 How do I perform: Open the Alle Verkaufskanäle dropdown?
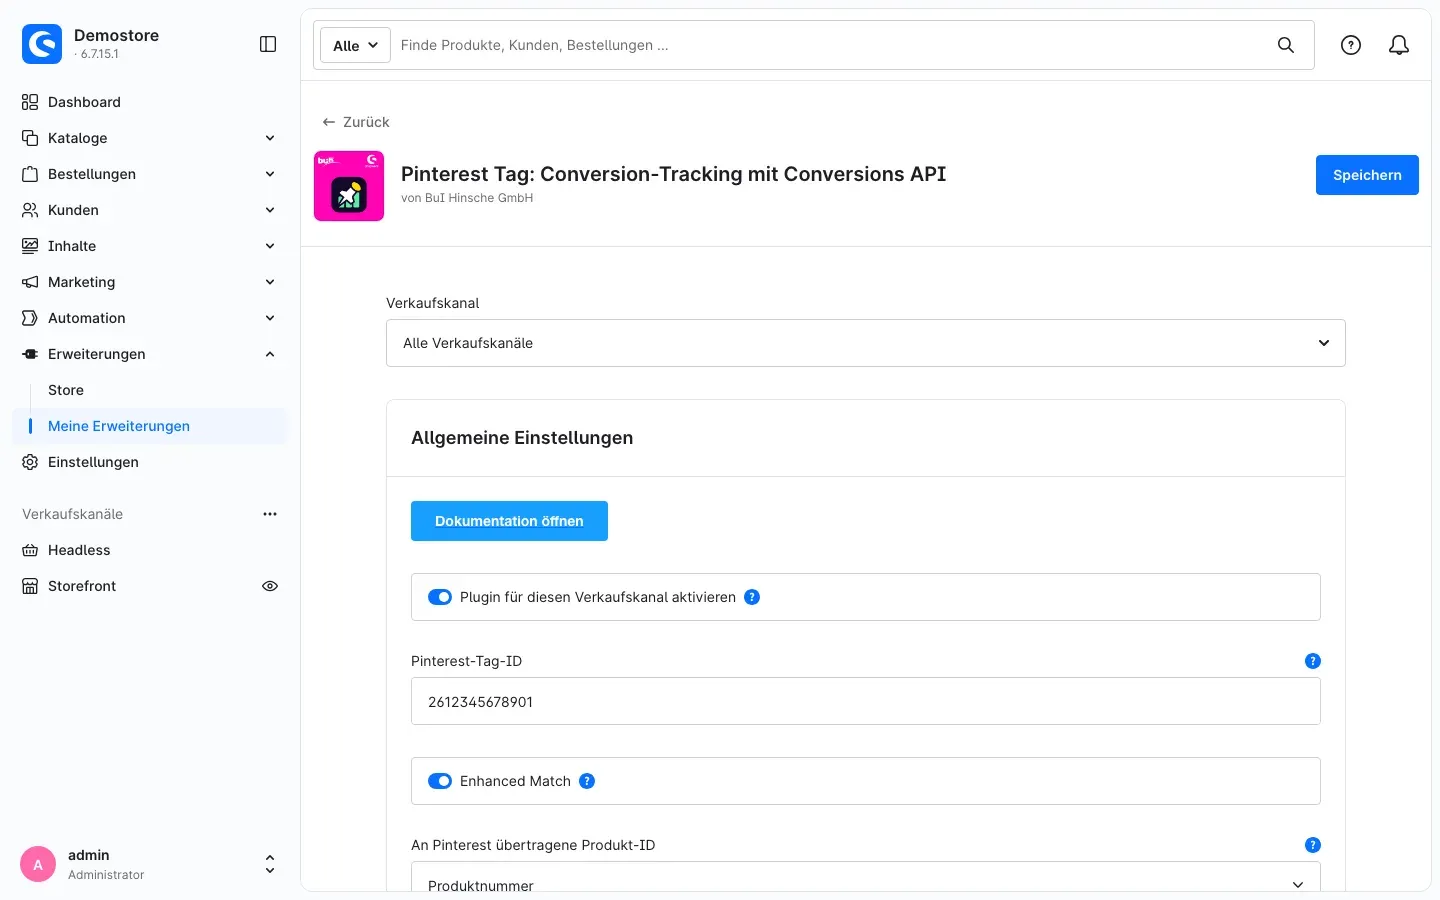866,343
